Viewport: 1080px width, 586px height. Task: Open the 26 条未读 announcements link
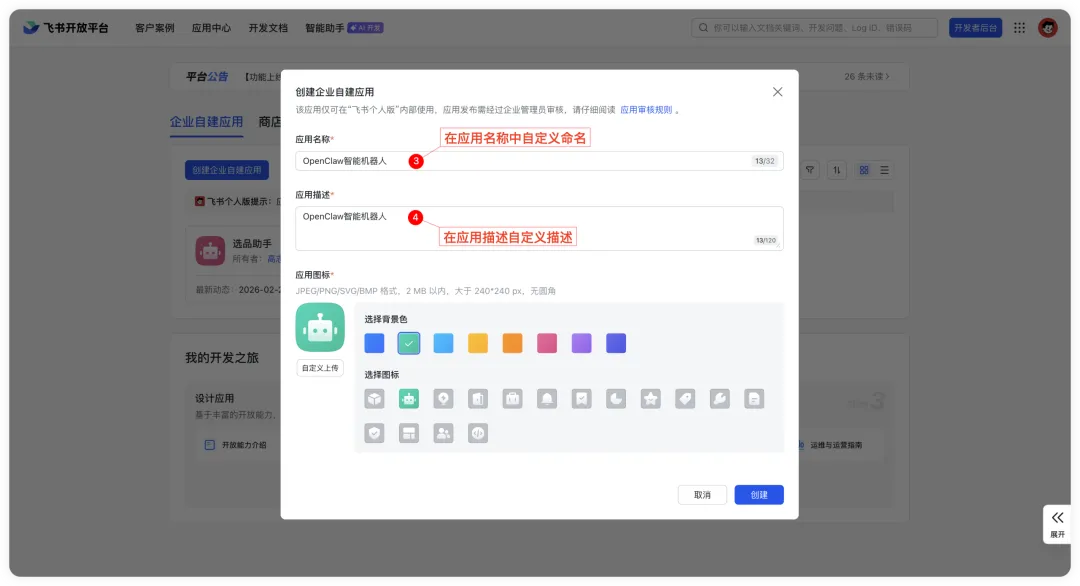(867, 76)
